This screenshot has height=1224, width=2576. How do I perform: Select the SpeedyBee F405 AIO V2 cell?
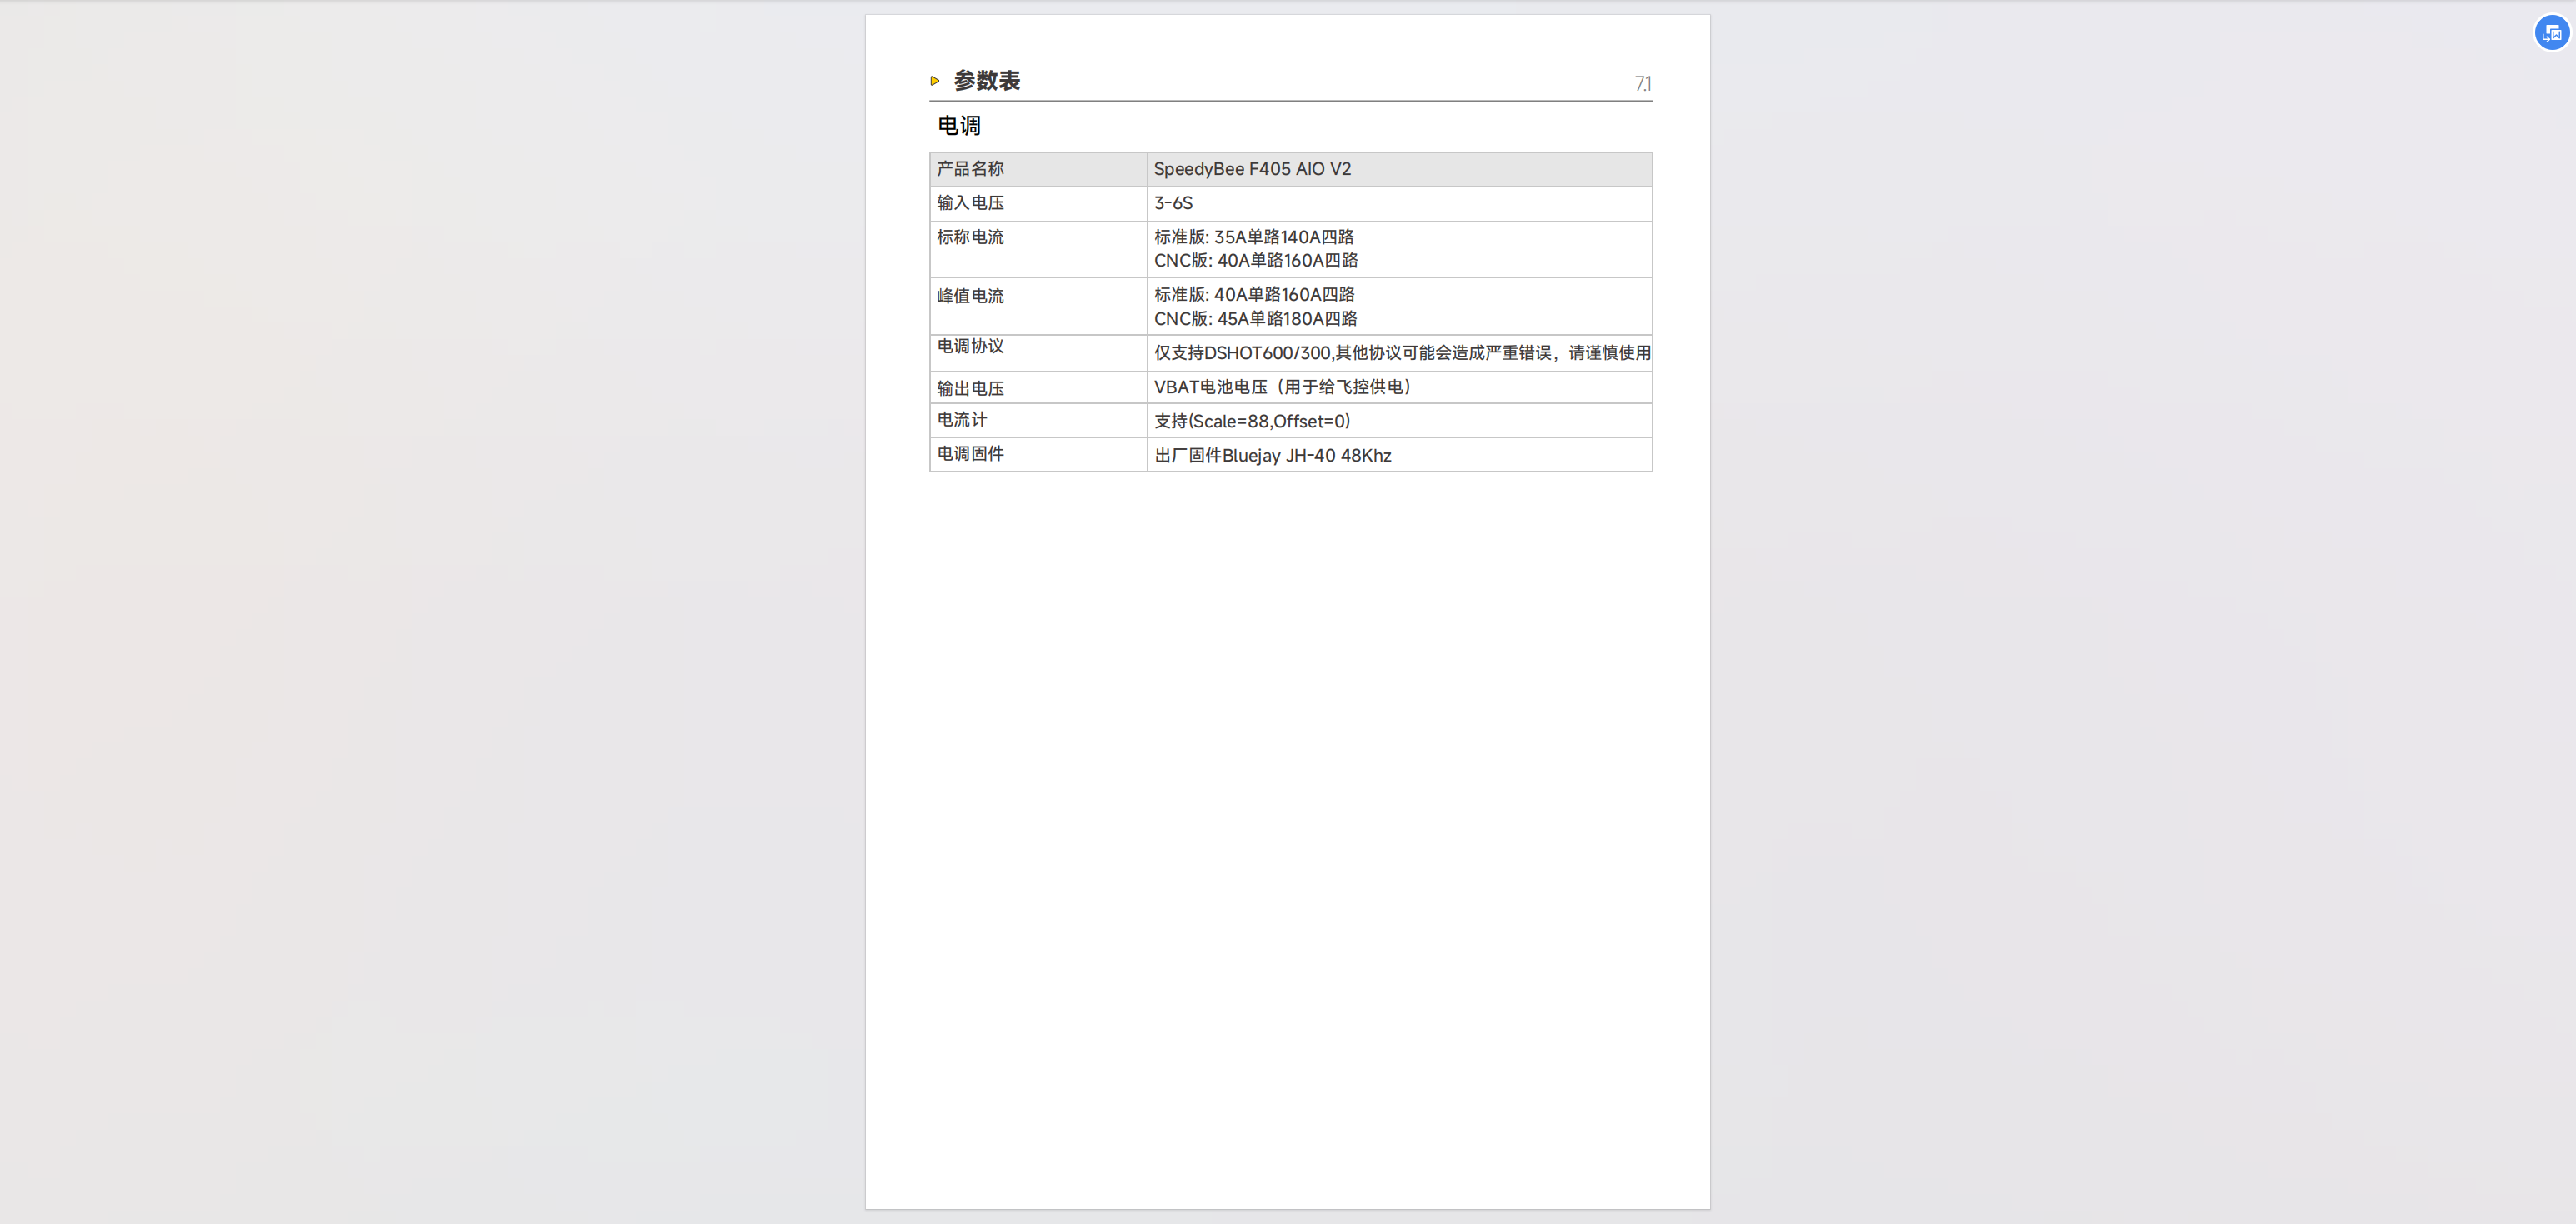click(1252, 169)
